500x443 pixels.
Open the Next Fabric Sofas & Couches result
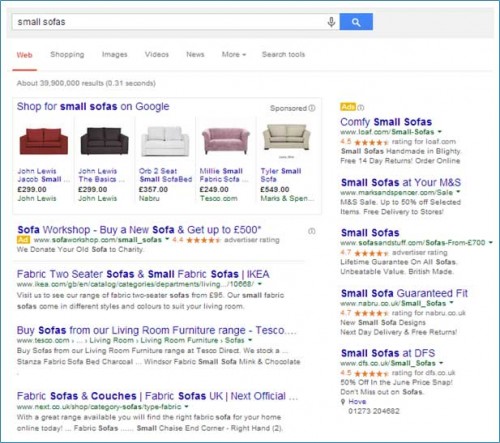[x=157, y=396]
